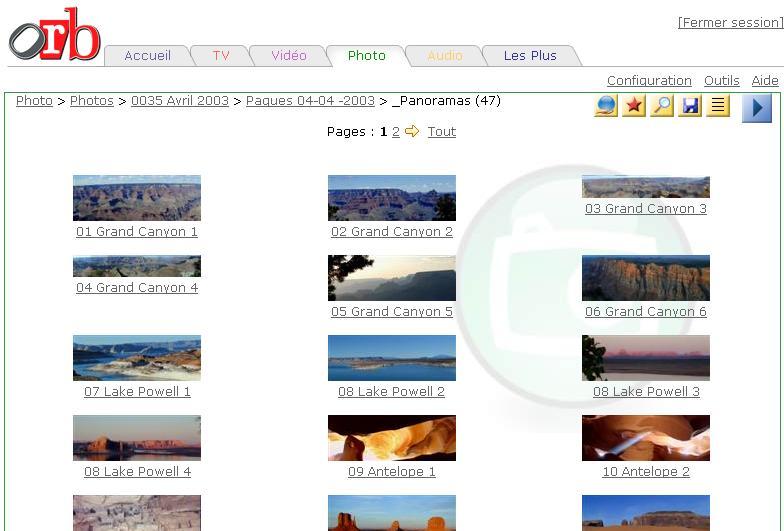The height and width of the screenshot is (531, 784).
Task: Open thumbnail of 08 Lake Powell 3
Action: (x=646, y=358)
